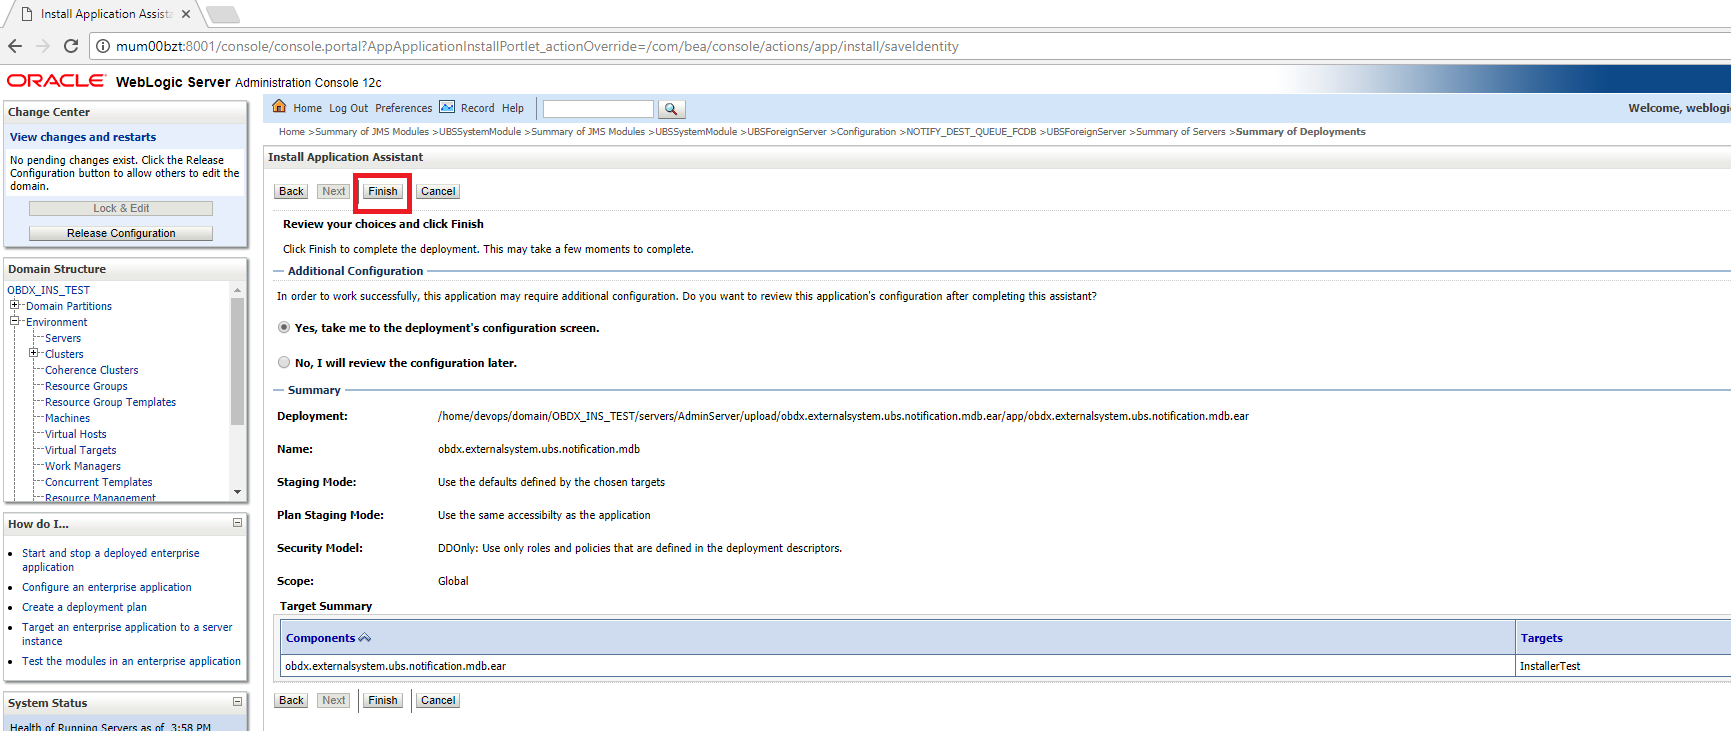Click the Record icon in the toolbar
Screen dimensions: 1731x731
447,107
